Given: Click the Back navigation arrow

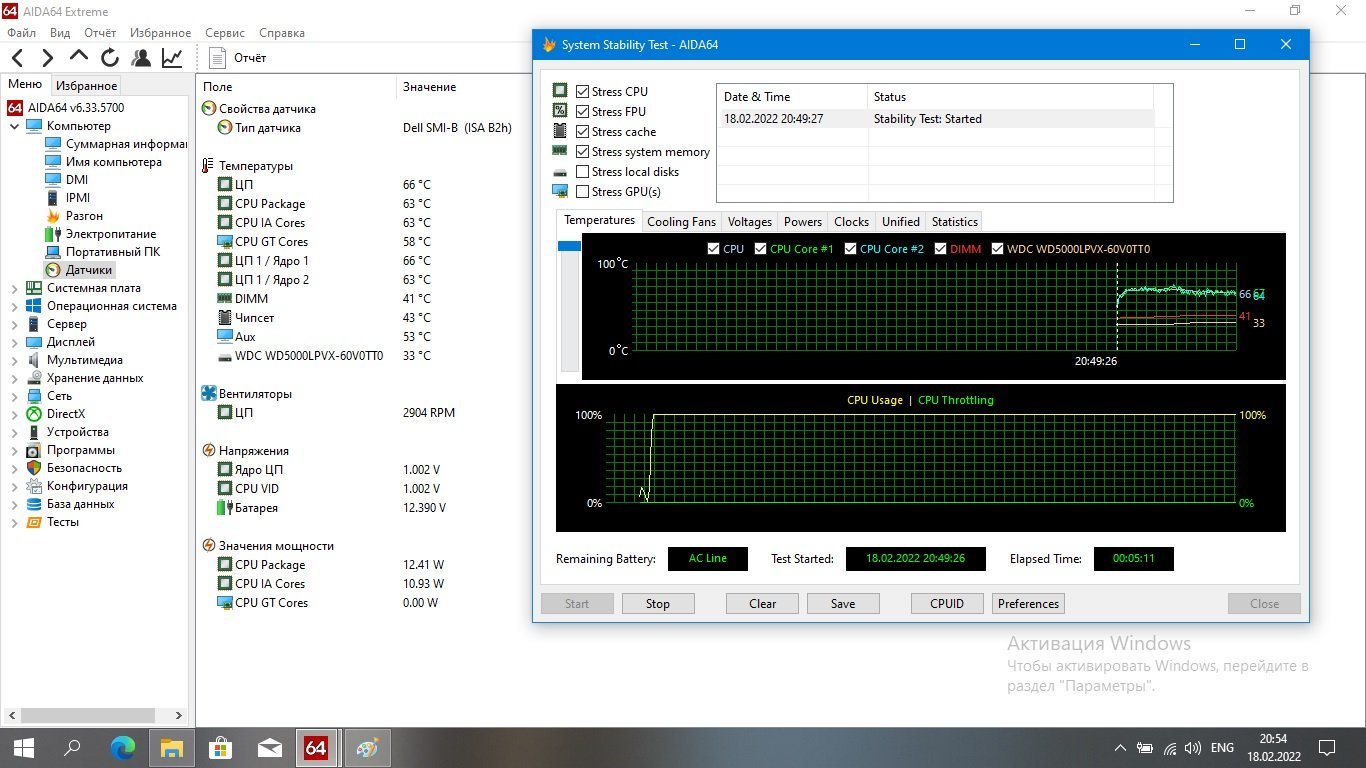Looking at the screenshot, I should click(x=18, y=58).
